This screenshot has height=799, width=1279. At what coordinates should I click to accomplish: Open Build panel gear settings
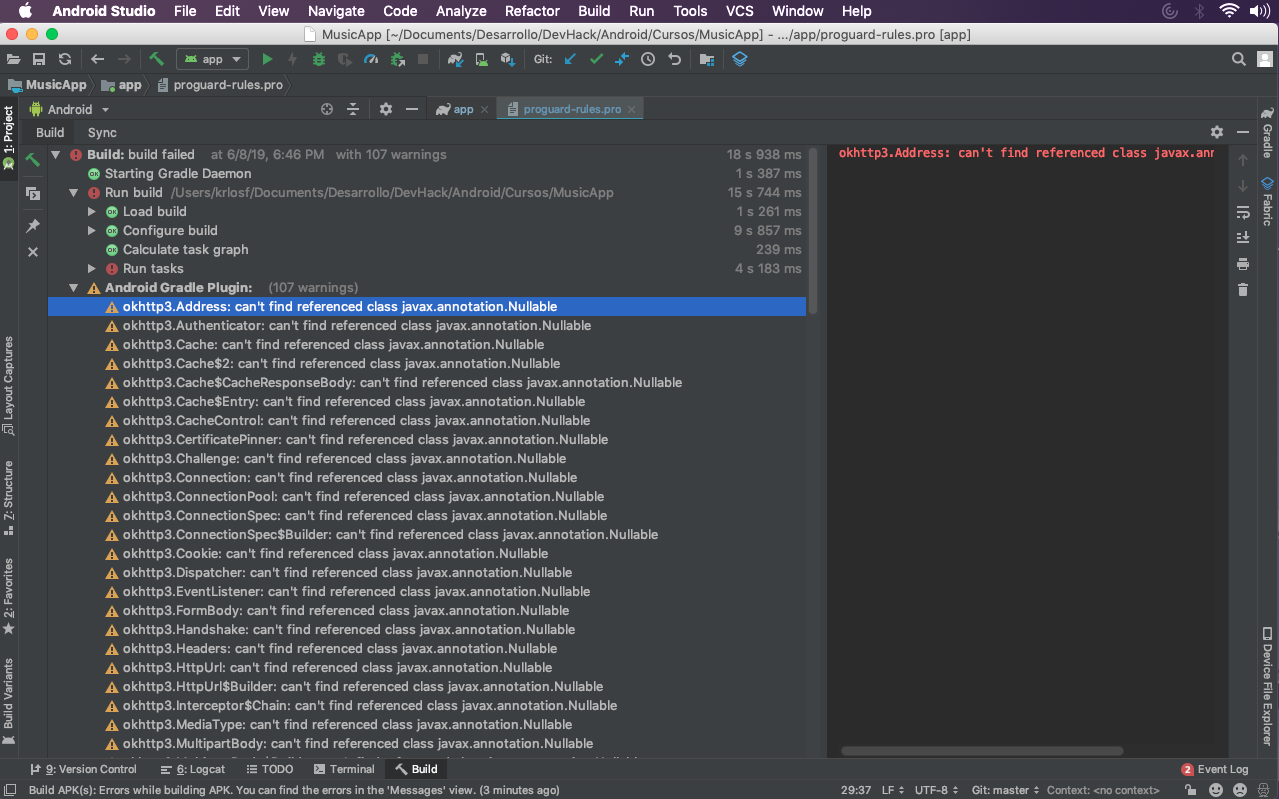(x=1217, y=132)
